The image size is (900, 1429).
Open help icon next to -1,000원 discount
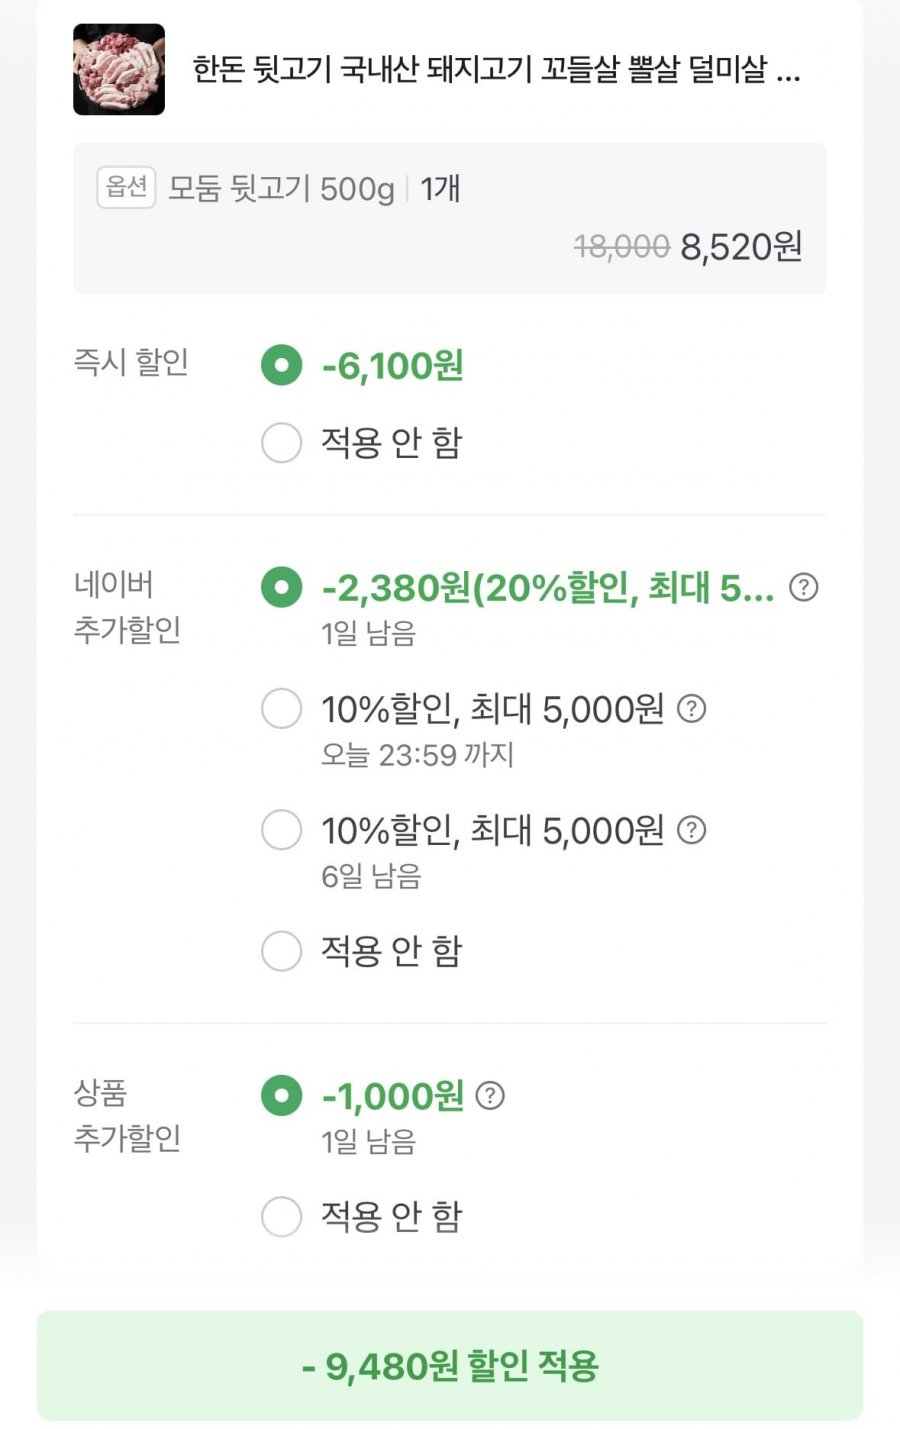pos(490,1096)
